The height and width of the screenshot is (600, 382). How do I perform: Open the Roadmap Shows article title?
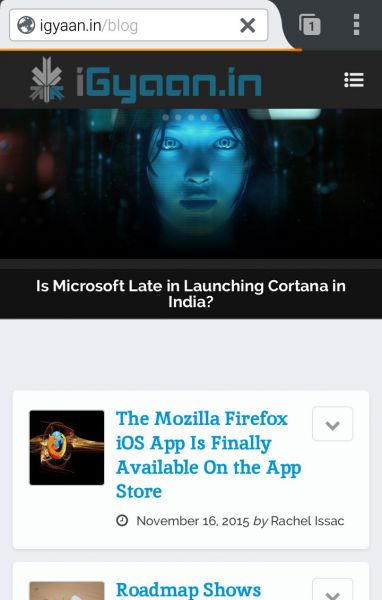pos(188,590)
